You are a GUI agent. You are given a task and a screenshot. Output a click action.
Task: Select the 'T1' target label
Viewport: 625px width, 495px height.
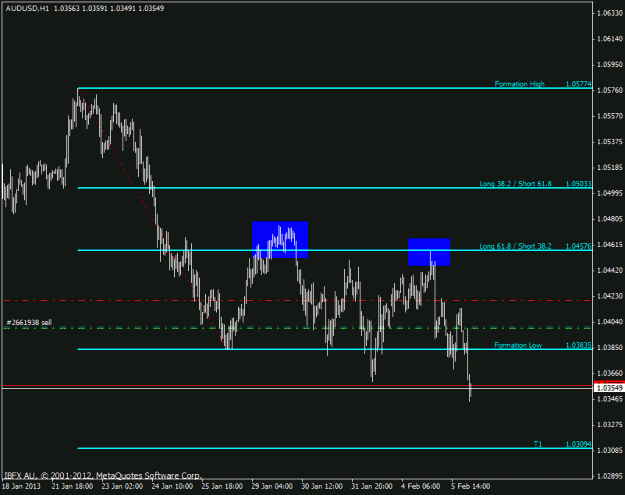click(538, 444)
